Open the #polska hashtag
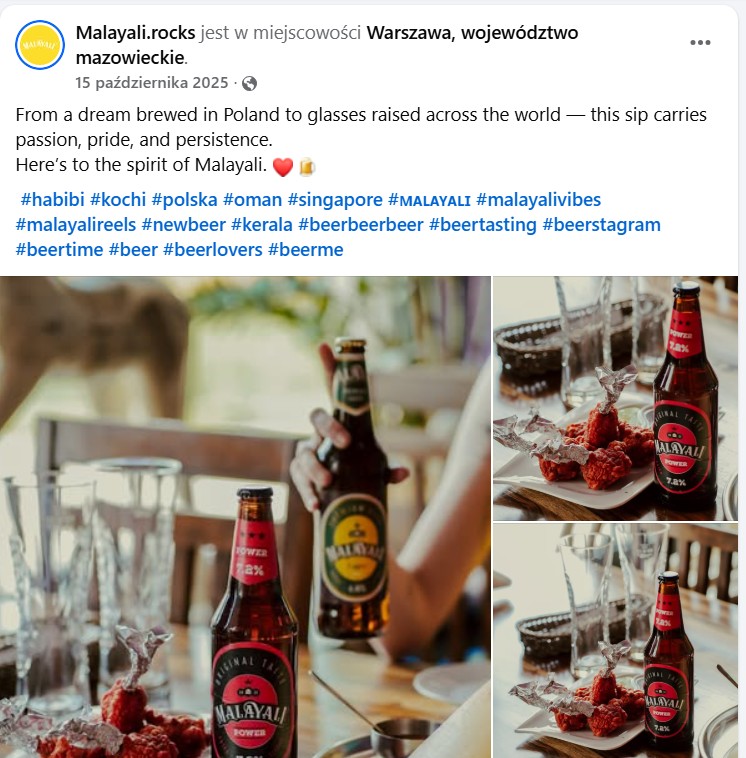 [x=184, y=200]
